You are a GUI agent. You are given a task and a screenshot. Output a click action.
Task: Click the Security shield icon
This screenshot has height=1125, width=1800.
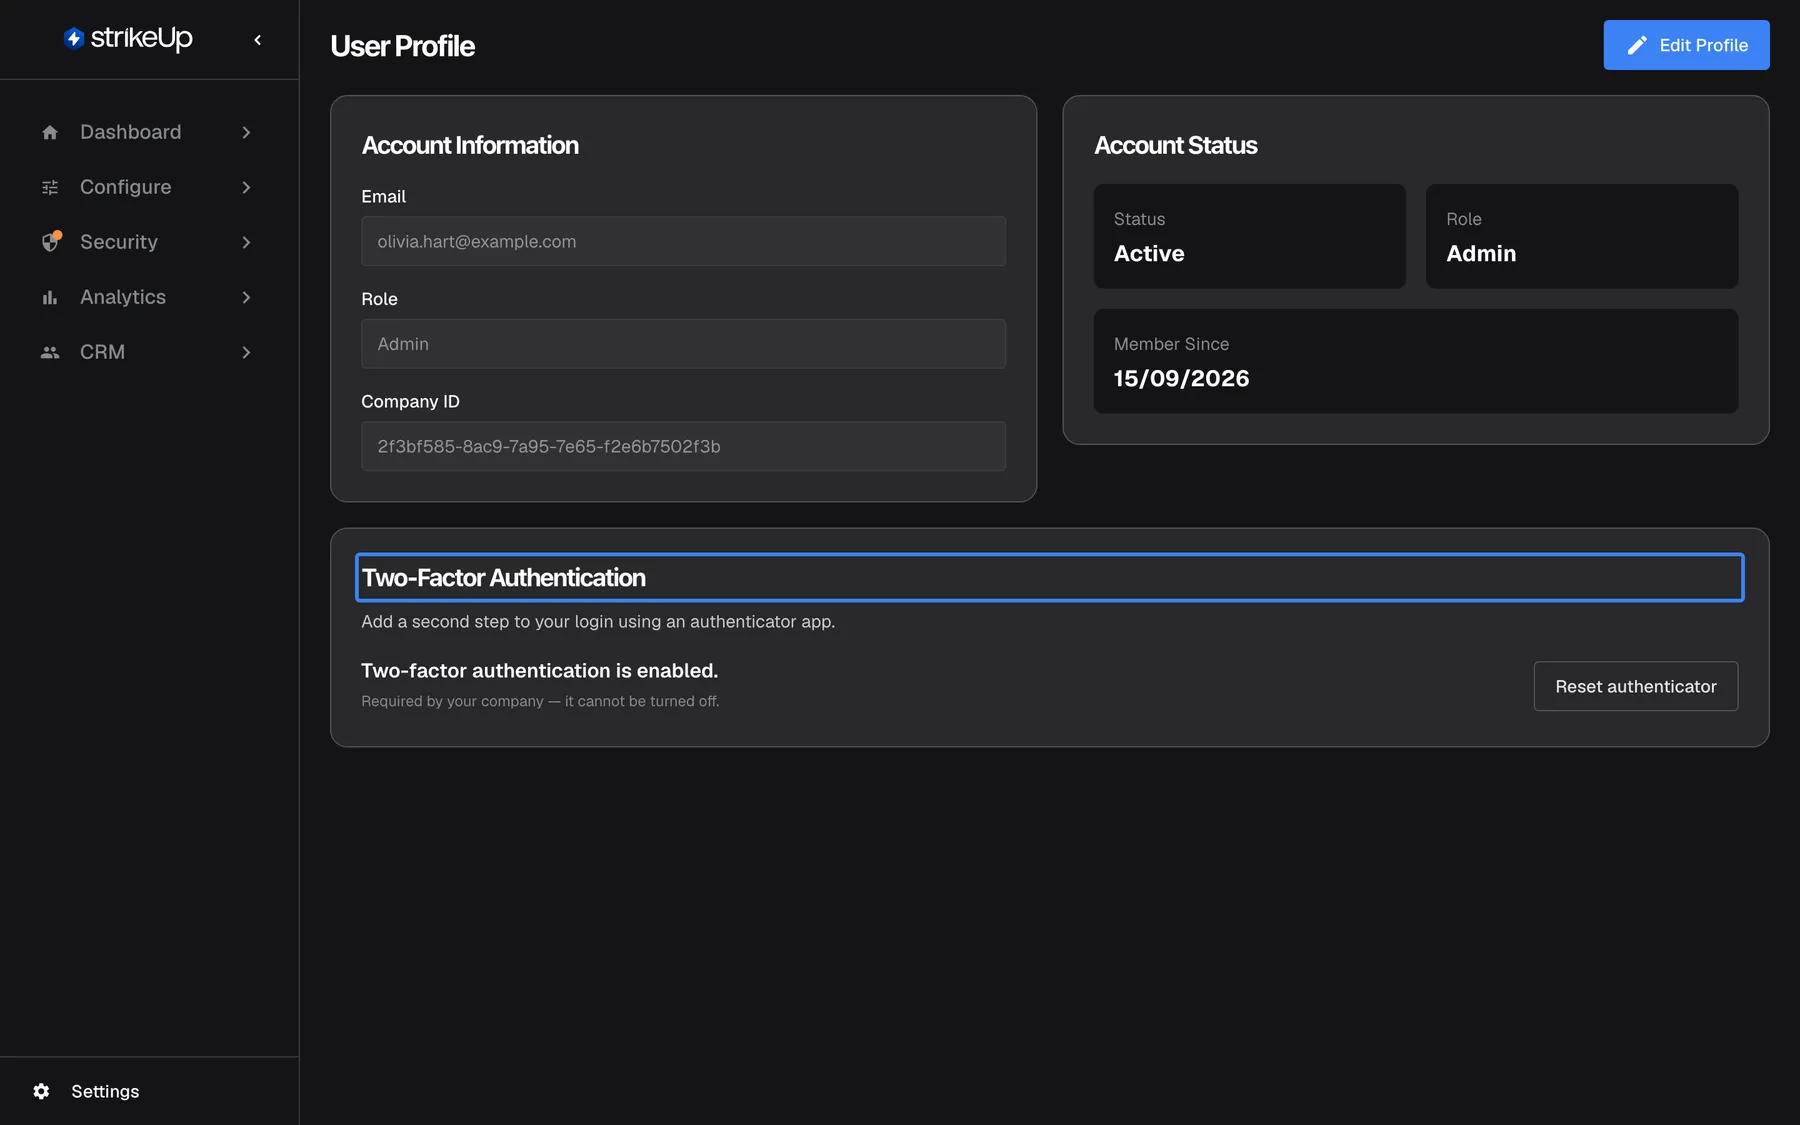[51, 242]
